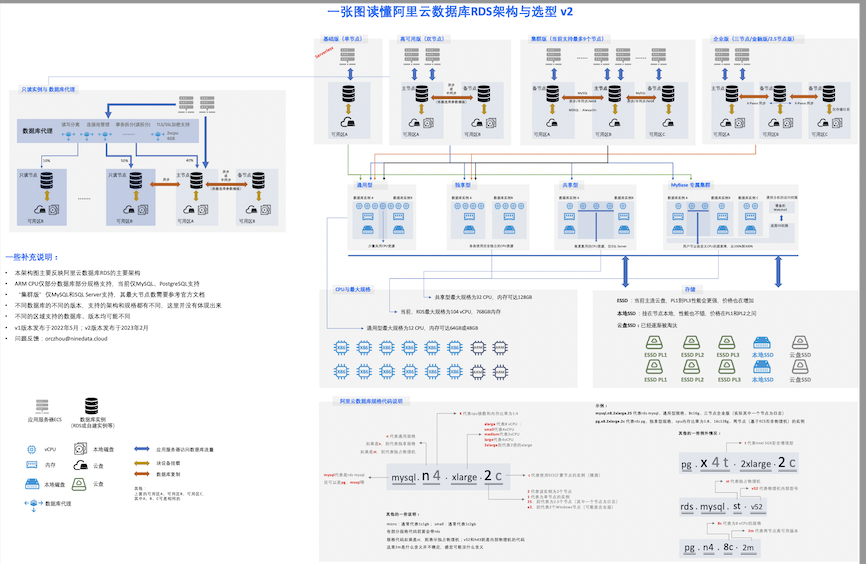Select the vCPU chip icon in legend
Viewport: 866px width, 564px height.
click(32, 450)
